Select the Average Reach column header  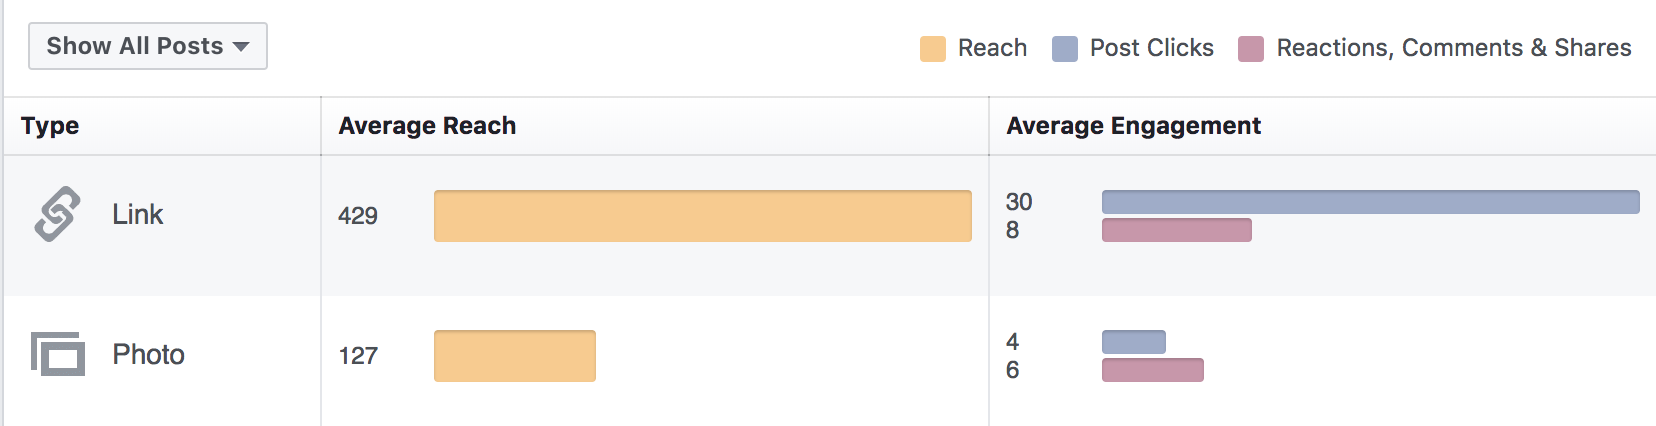click(427, 126)
